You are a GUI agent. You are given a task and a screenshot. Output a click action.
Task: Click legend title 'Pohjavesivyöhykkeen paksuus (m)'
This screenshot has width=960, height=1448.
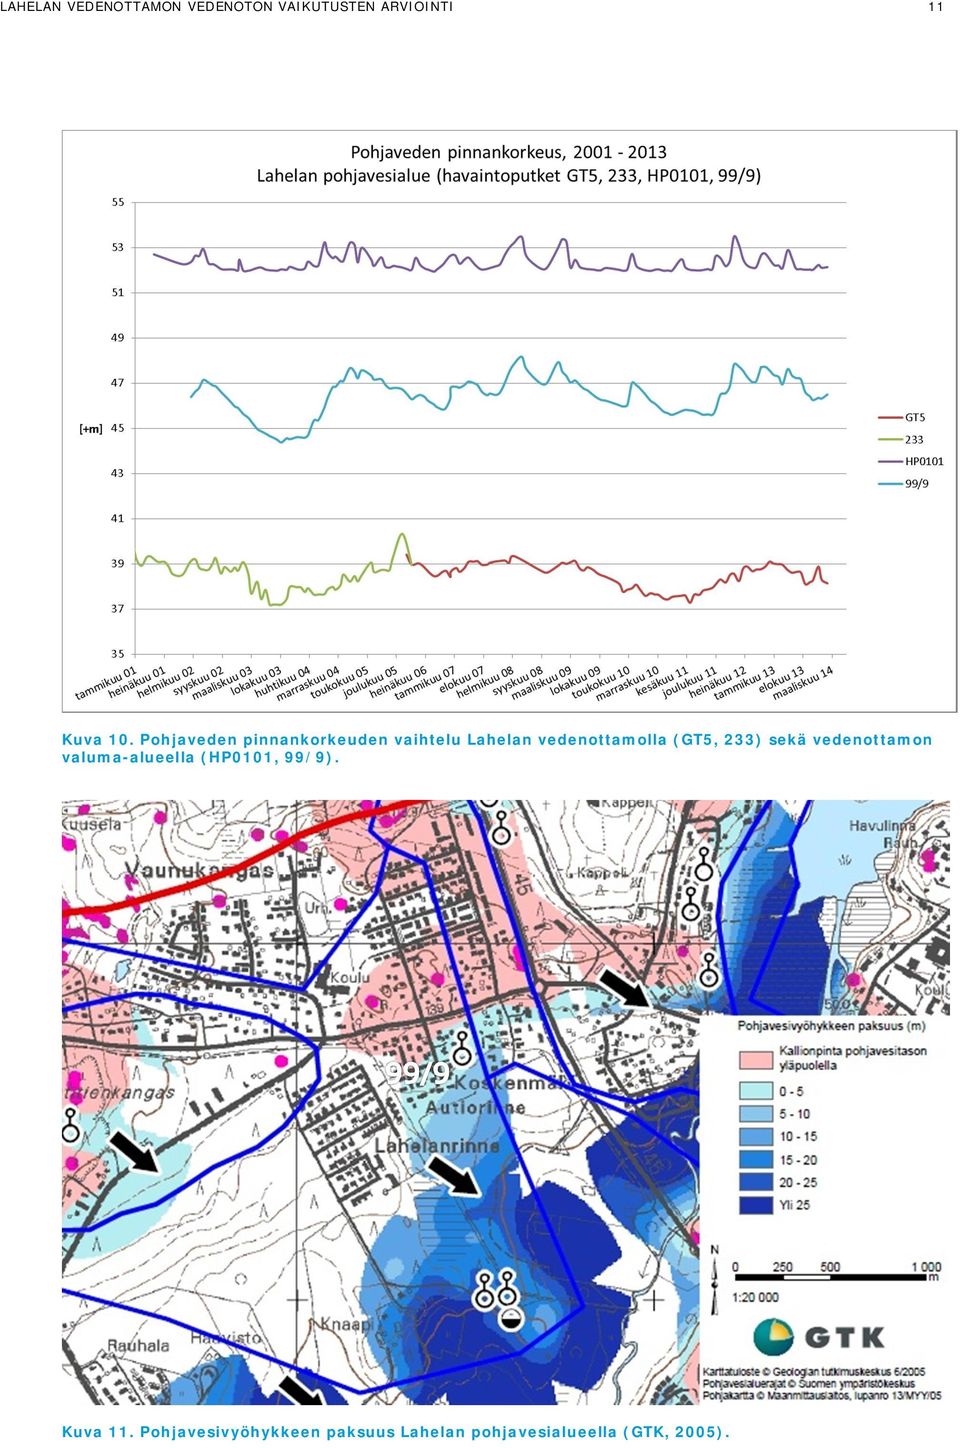point(831,1026)
